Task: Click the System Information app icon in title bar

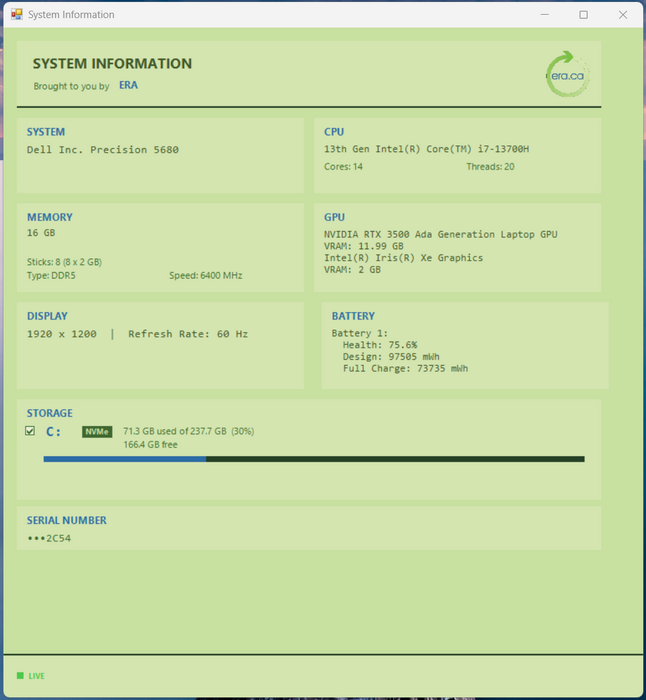Action: [x=17, y=14]
